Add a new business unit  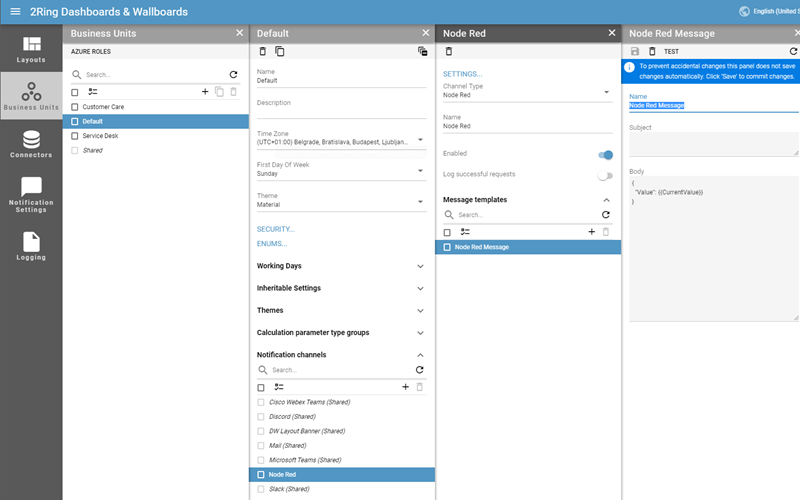[x=205, y=91]
